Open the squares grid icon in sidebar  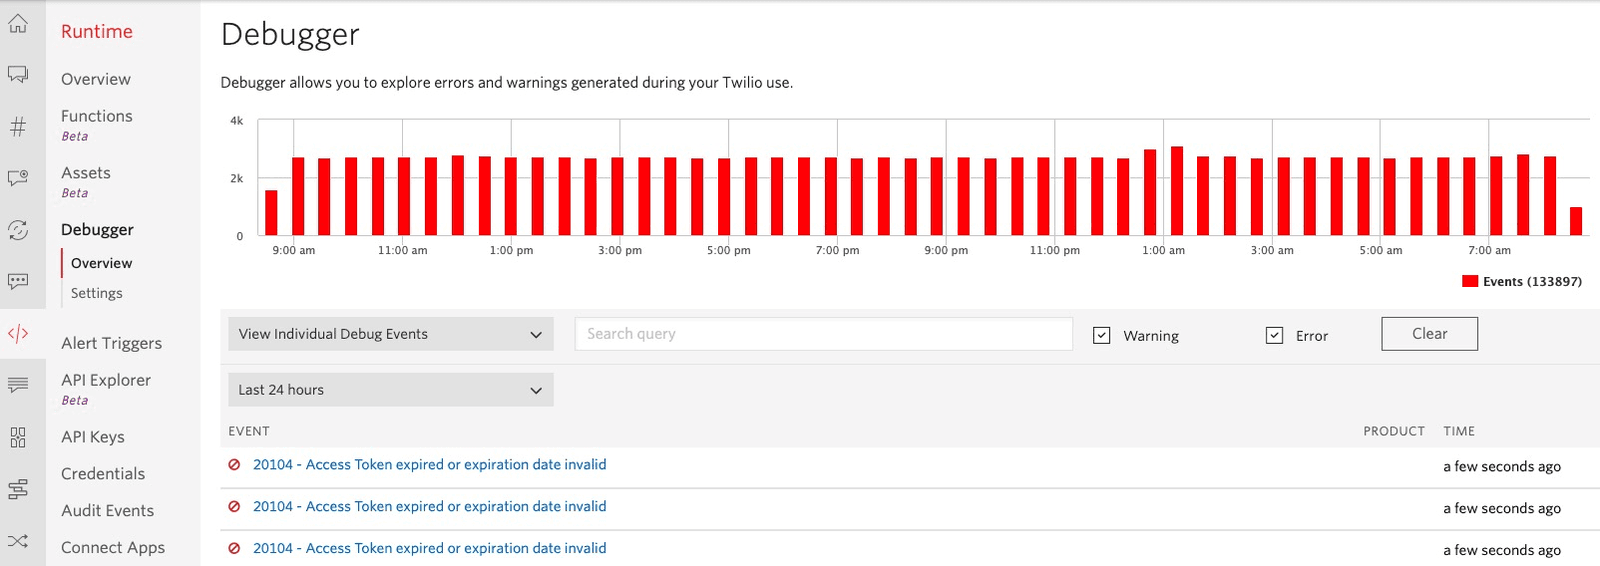tap(18, 437)
